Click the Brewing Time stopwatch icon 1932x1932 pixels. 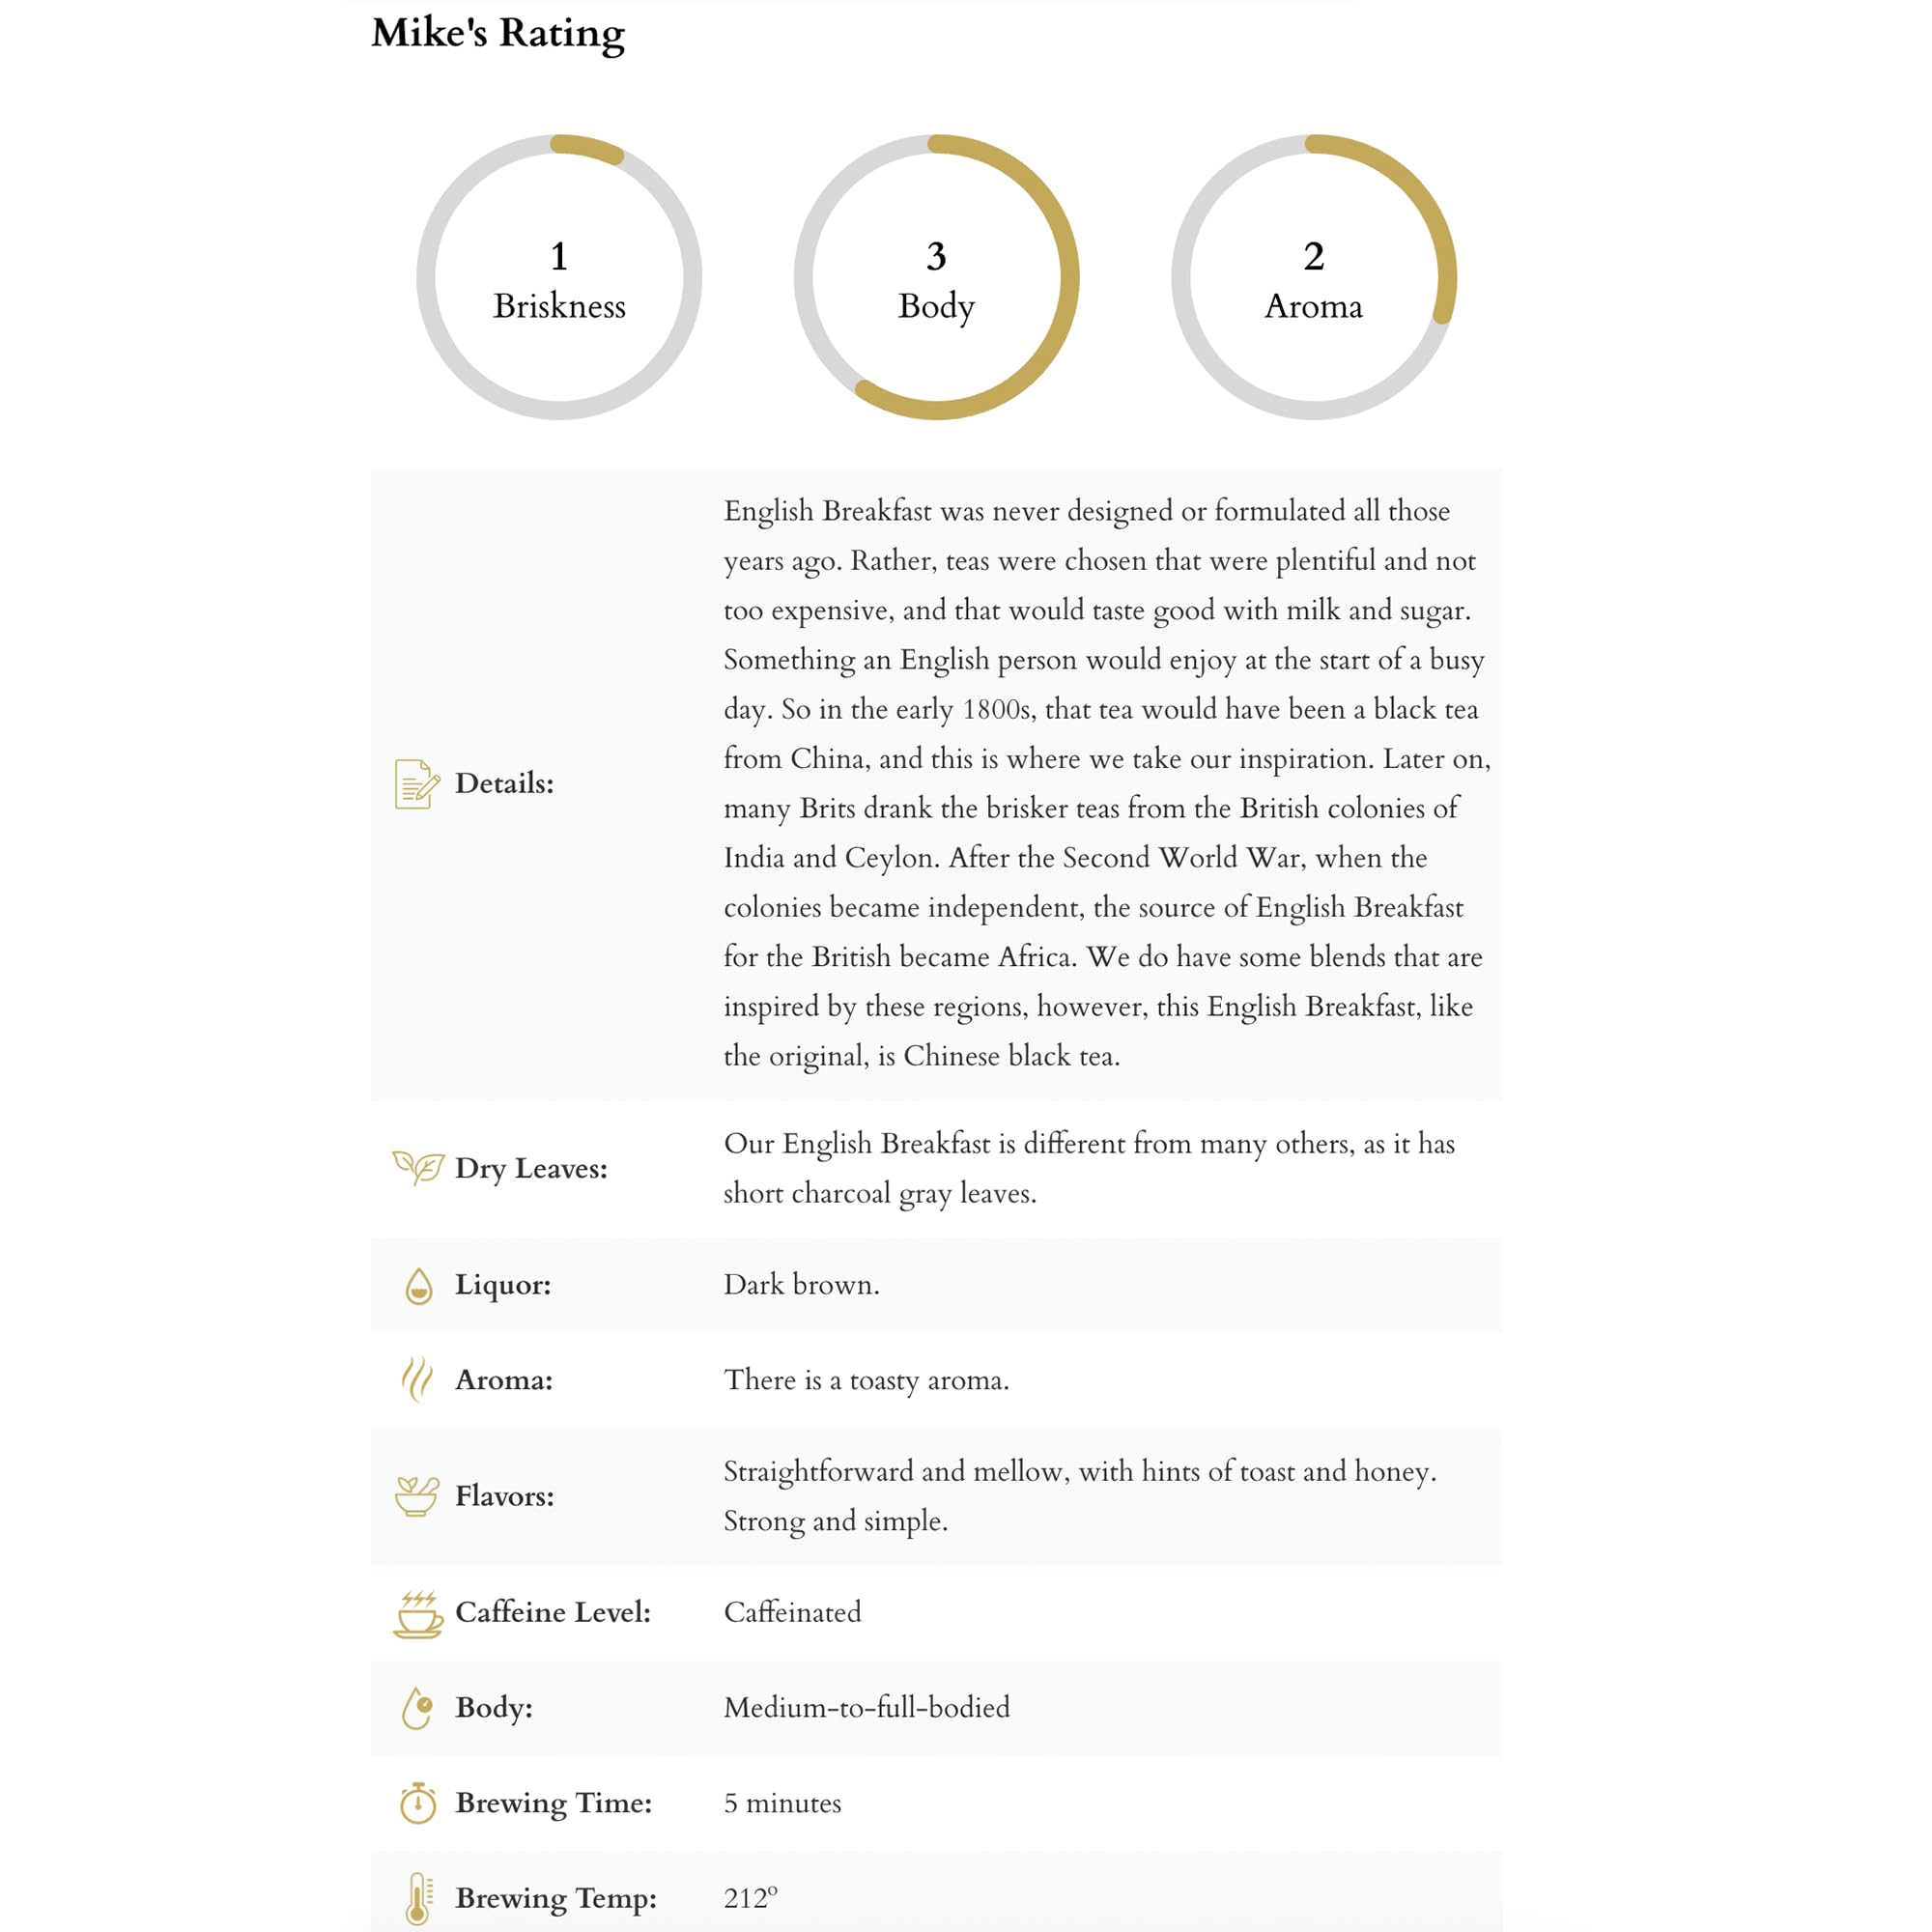click(418, 1803)
